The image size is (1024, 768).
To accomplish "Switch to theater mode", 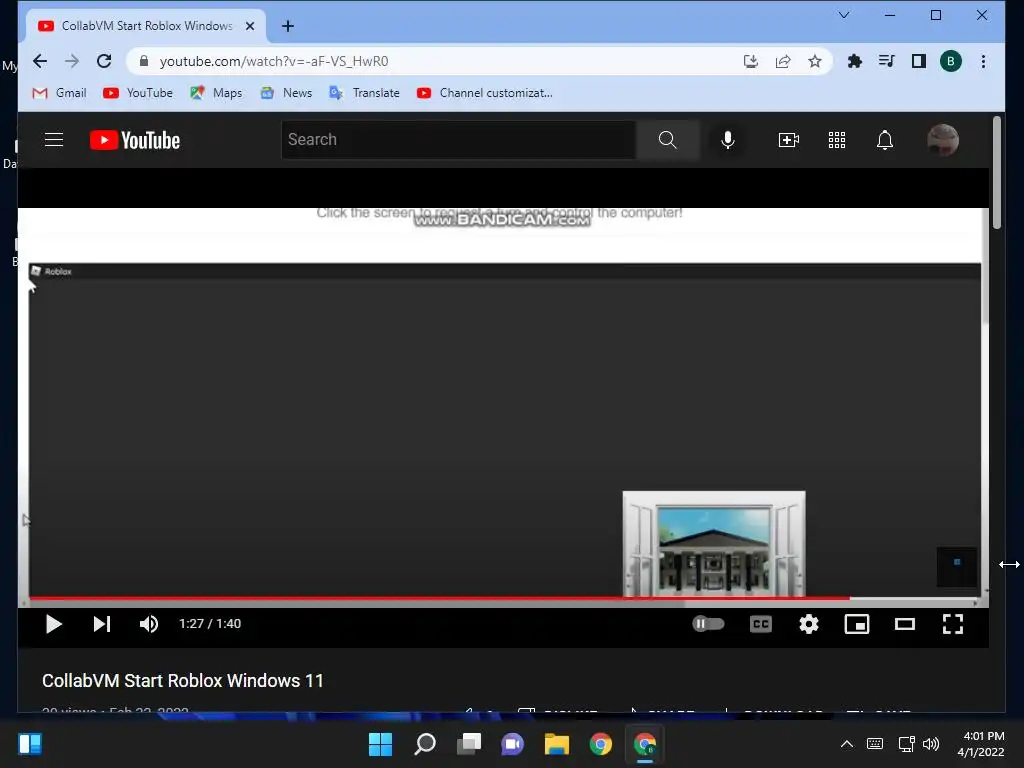I will 904,624.
